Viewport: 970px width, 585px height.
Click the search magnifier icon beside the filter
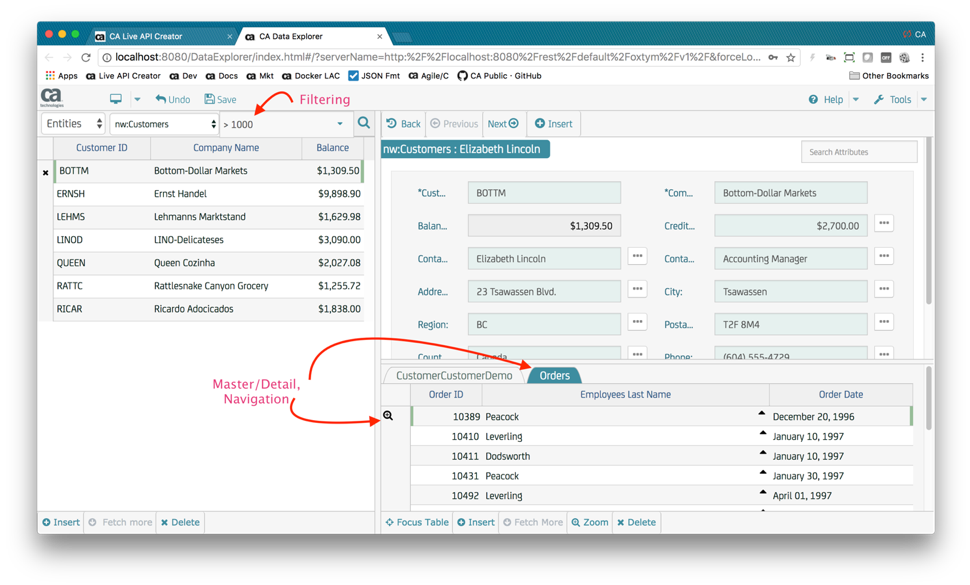(364, 123)
